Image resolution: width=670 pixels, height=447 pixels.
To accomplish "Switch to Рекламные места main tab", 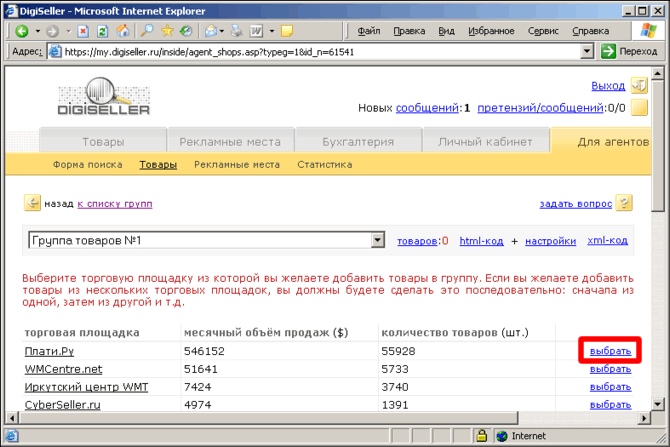I will click(x=230, y=141).
